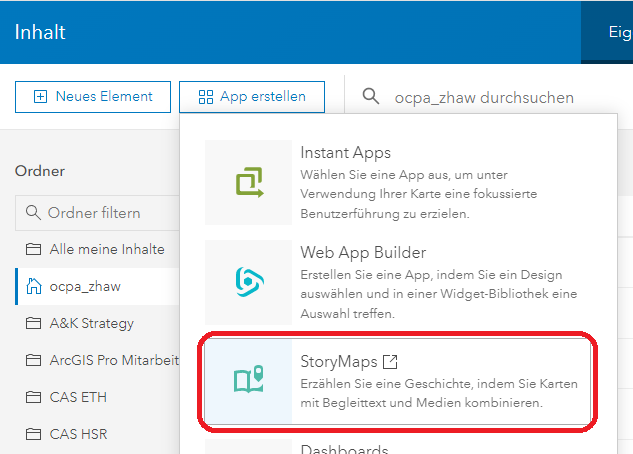The height and width of the screenshot is (454, 633).
Task: Click the grid icon in App erstellen
Action: (x=206, y=97)
